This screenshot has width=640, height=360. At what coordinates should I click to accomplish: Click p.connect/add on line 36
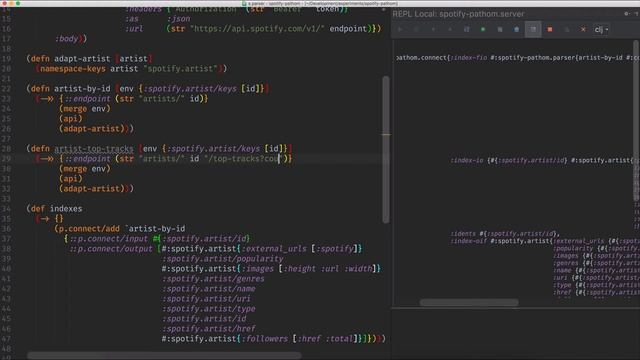coord(89,229)
